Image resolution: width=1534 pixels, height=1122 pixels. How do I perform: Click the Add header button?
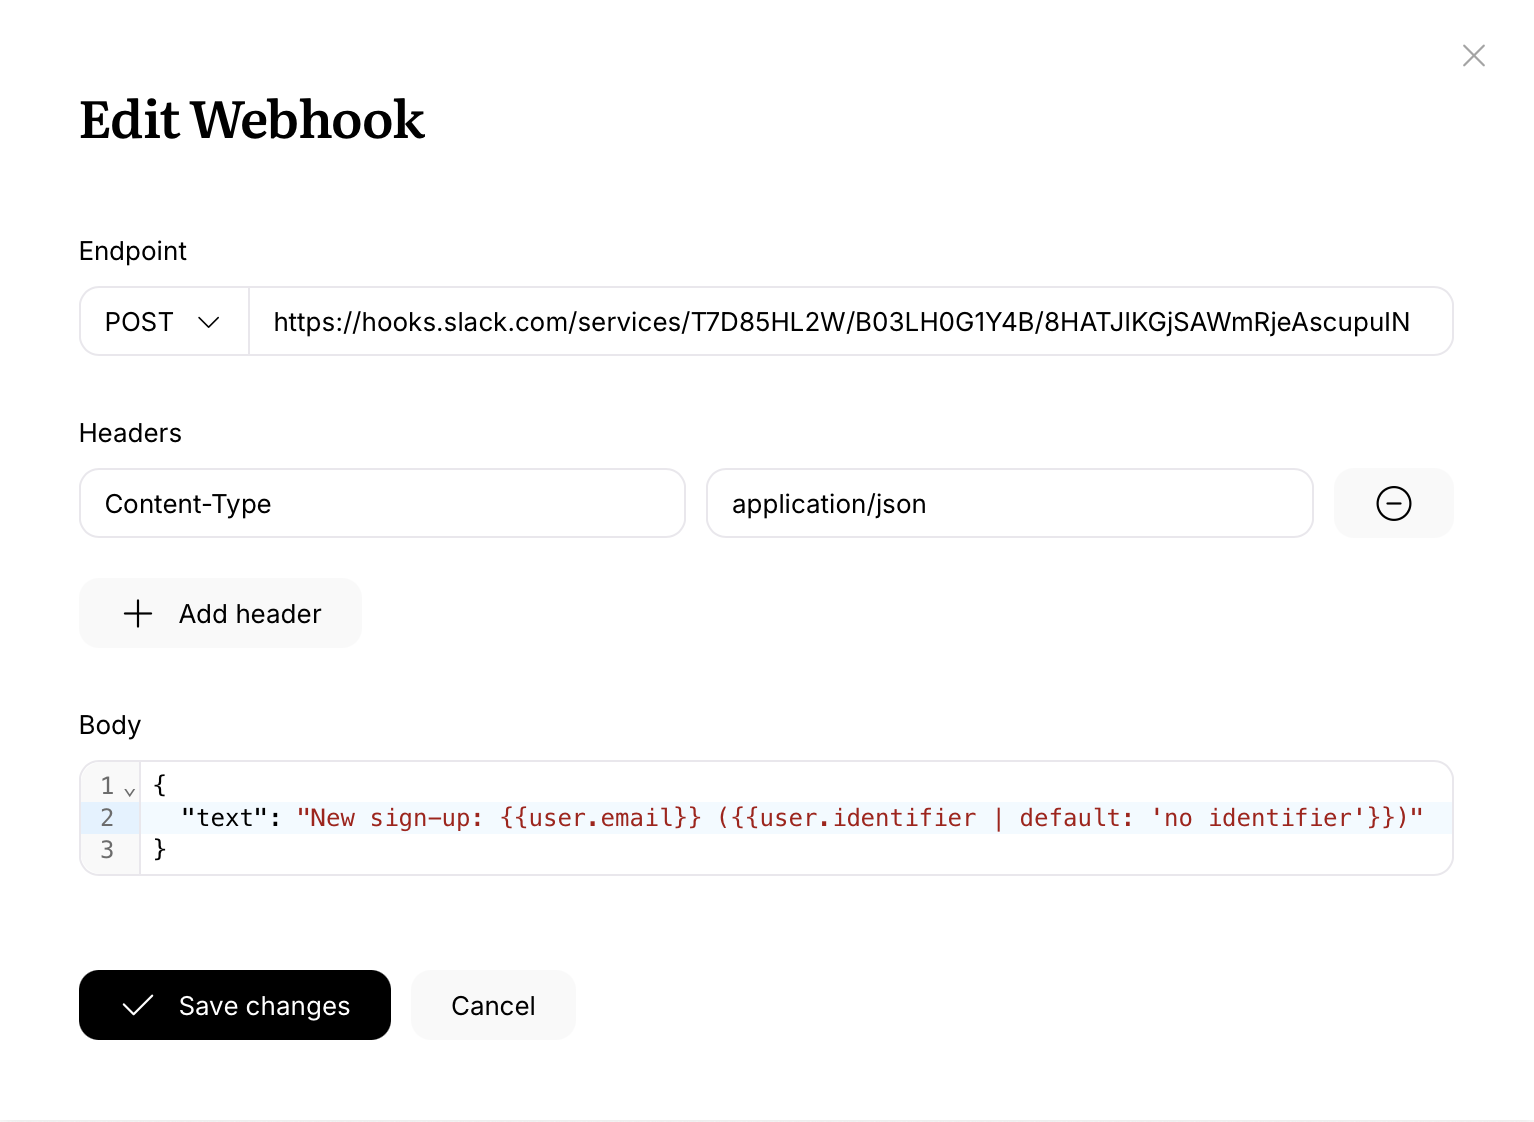click(x=220, y=613)
